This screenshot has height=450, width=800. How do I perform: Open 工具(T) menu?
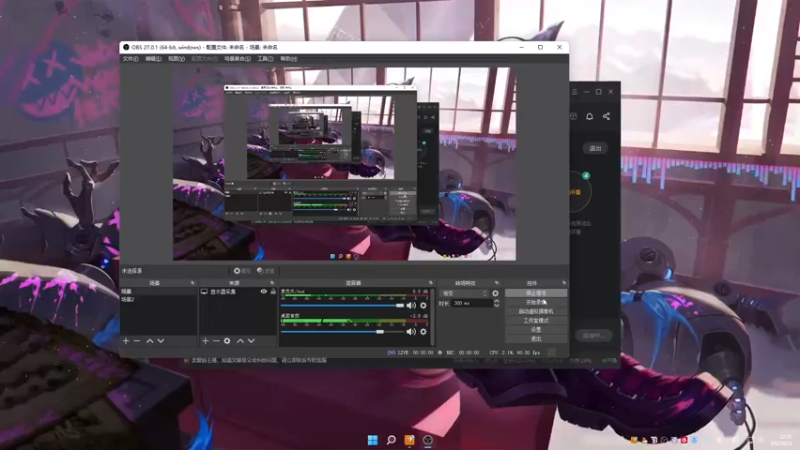click(265, 59)
